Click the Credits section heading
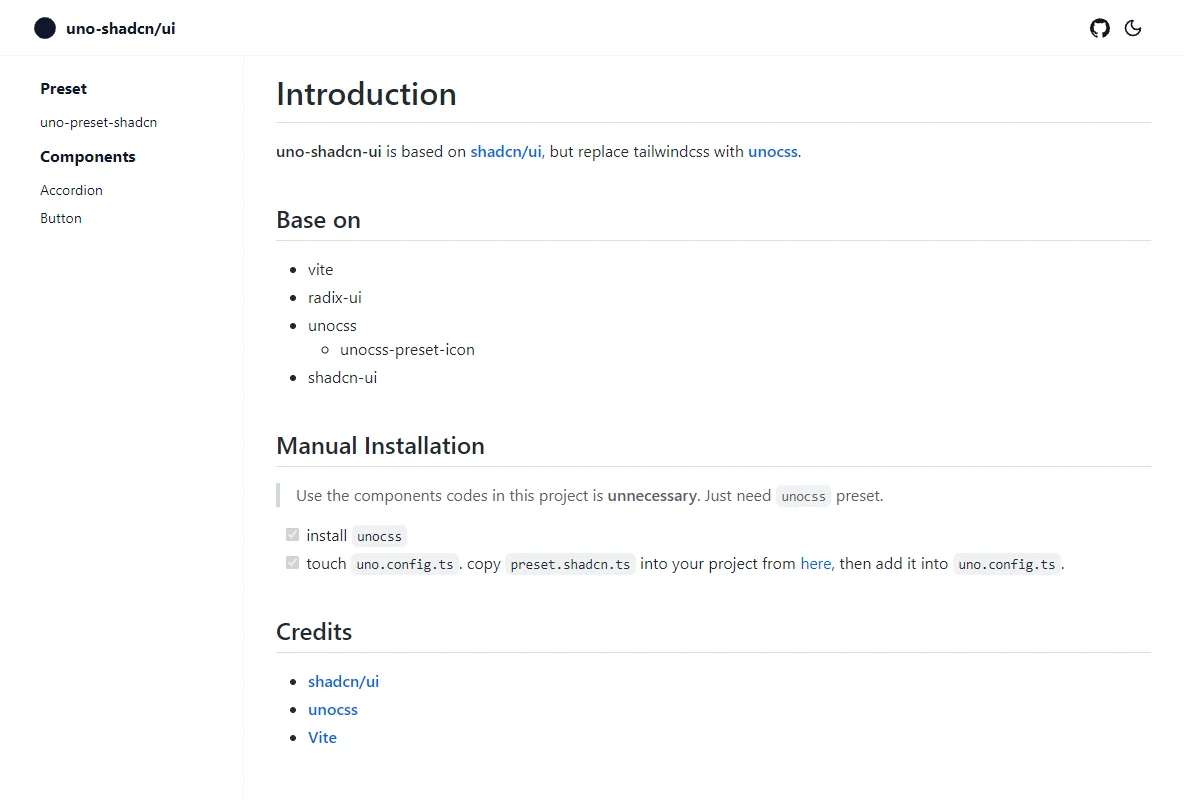 314,632
